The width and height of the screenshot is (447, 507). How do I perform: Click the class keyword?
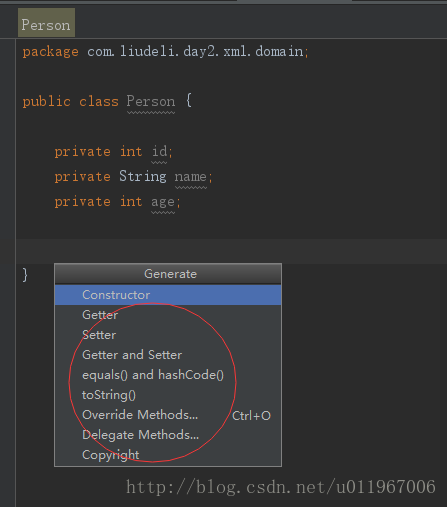coord(99,101)
